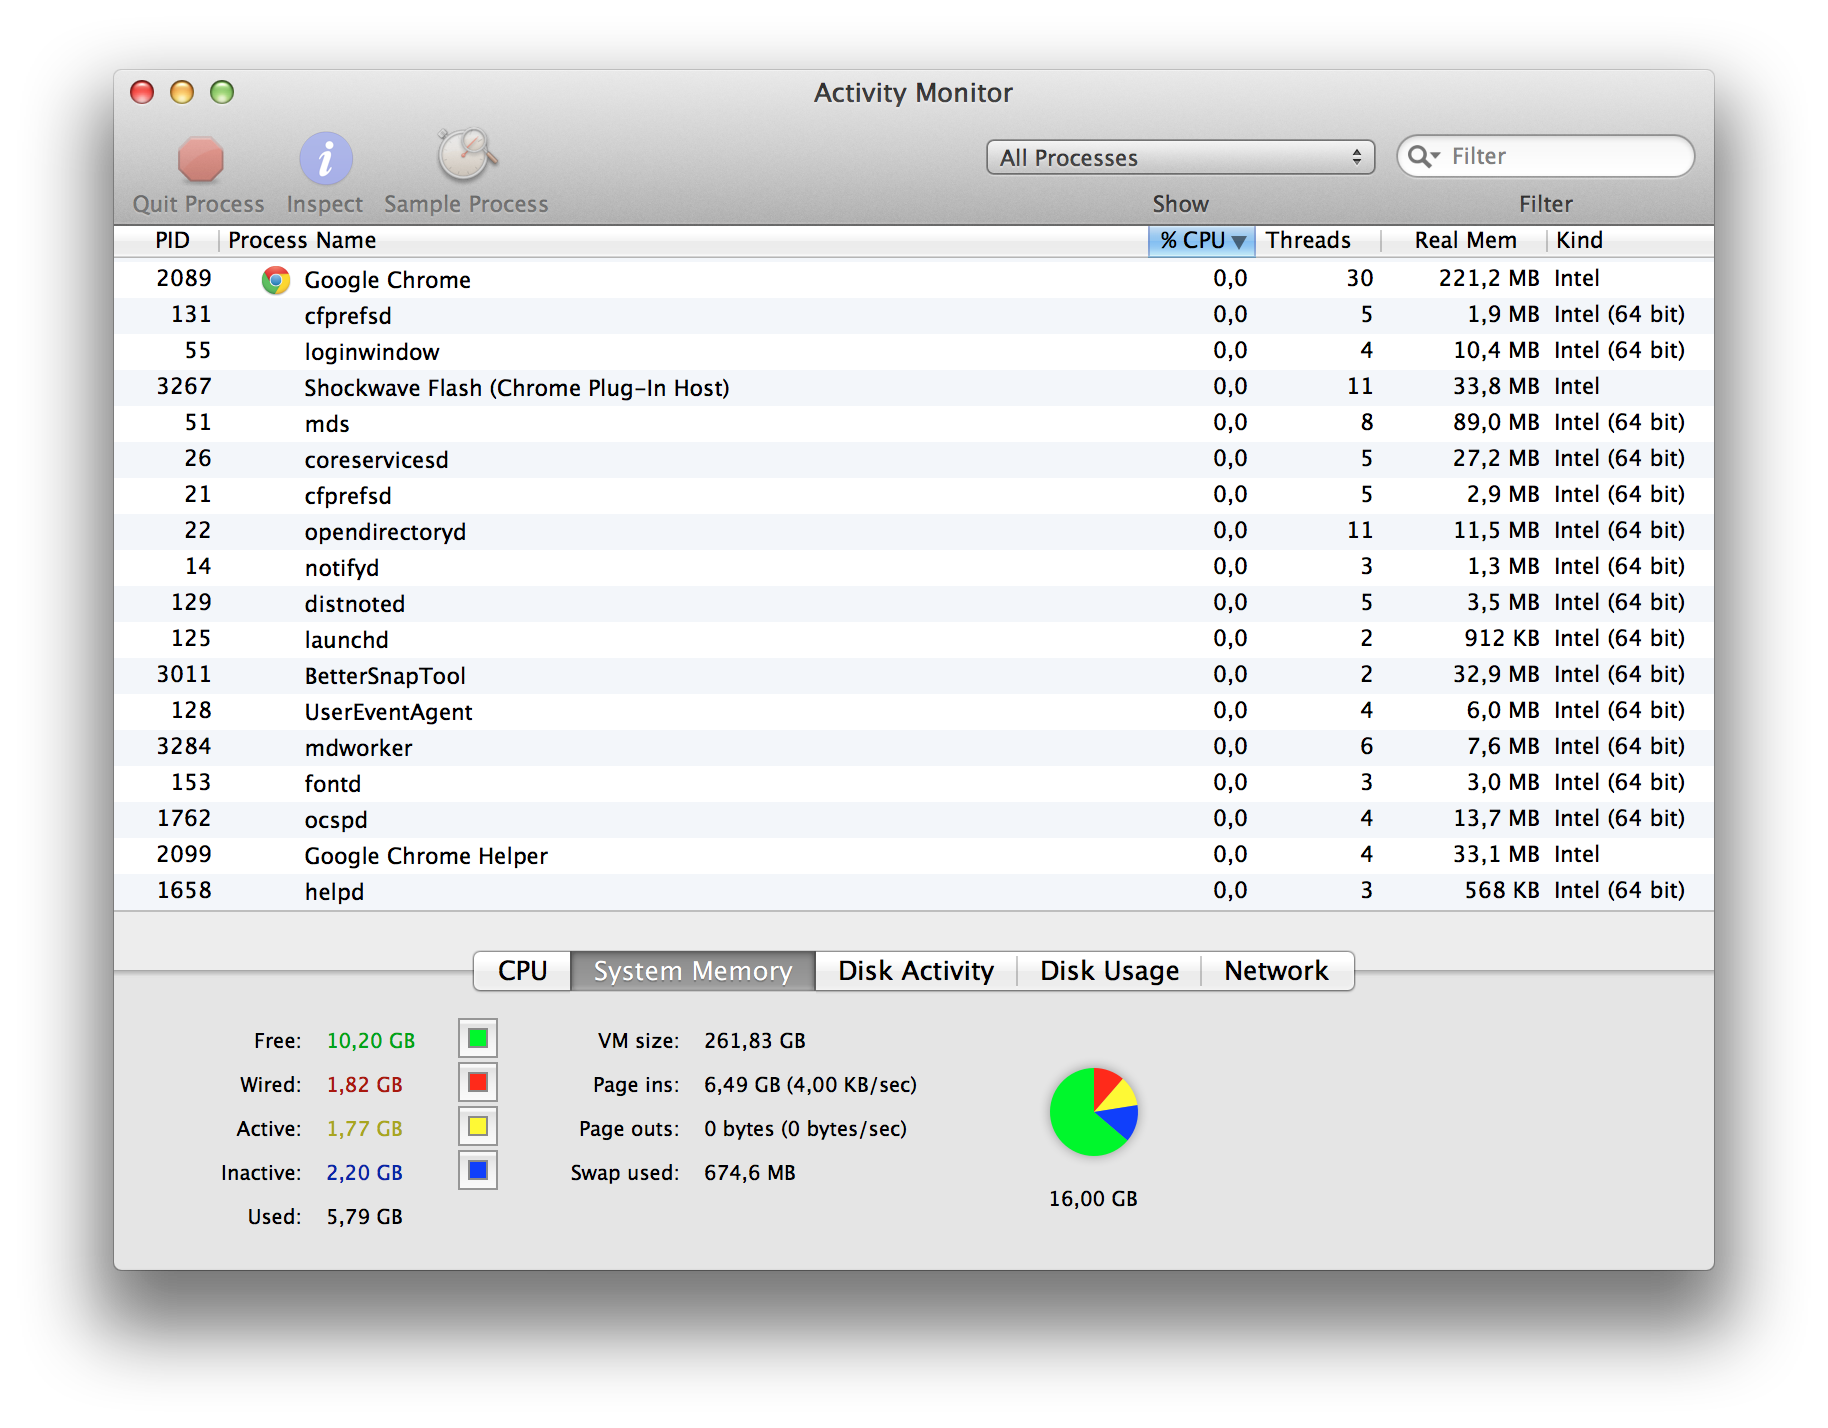Click into the Filter search field

(1546, 156)
